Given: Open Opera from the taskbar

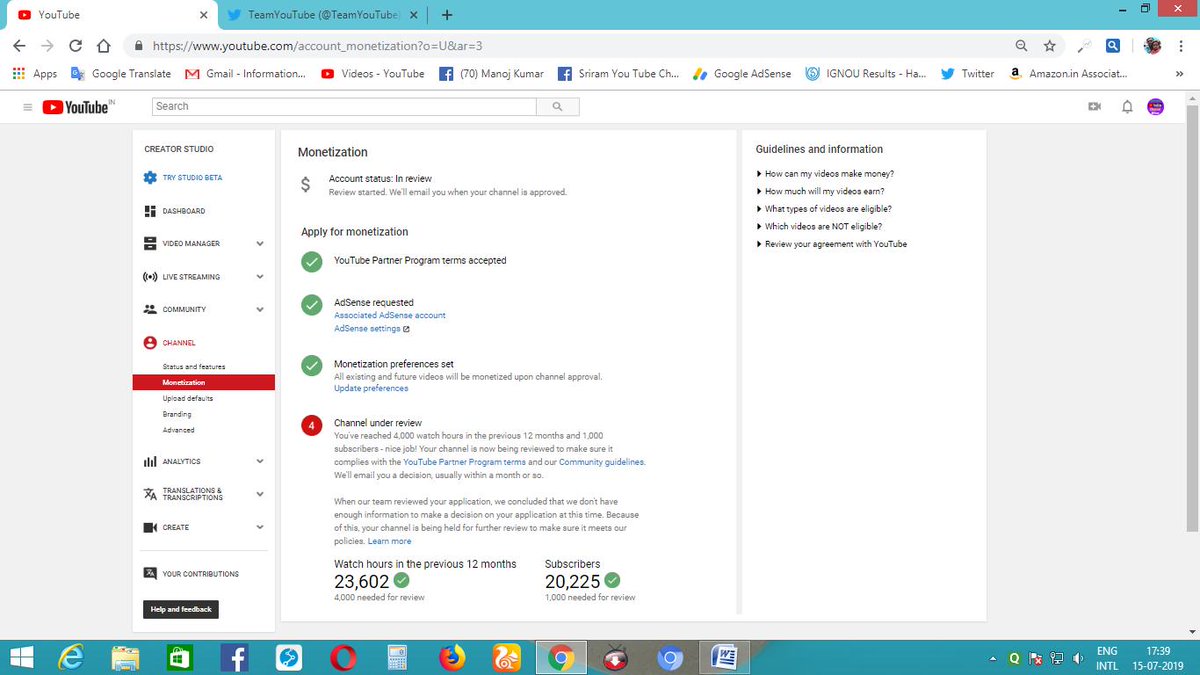Looking at the screenshot, I should pos(345,657).
